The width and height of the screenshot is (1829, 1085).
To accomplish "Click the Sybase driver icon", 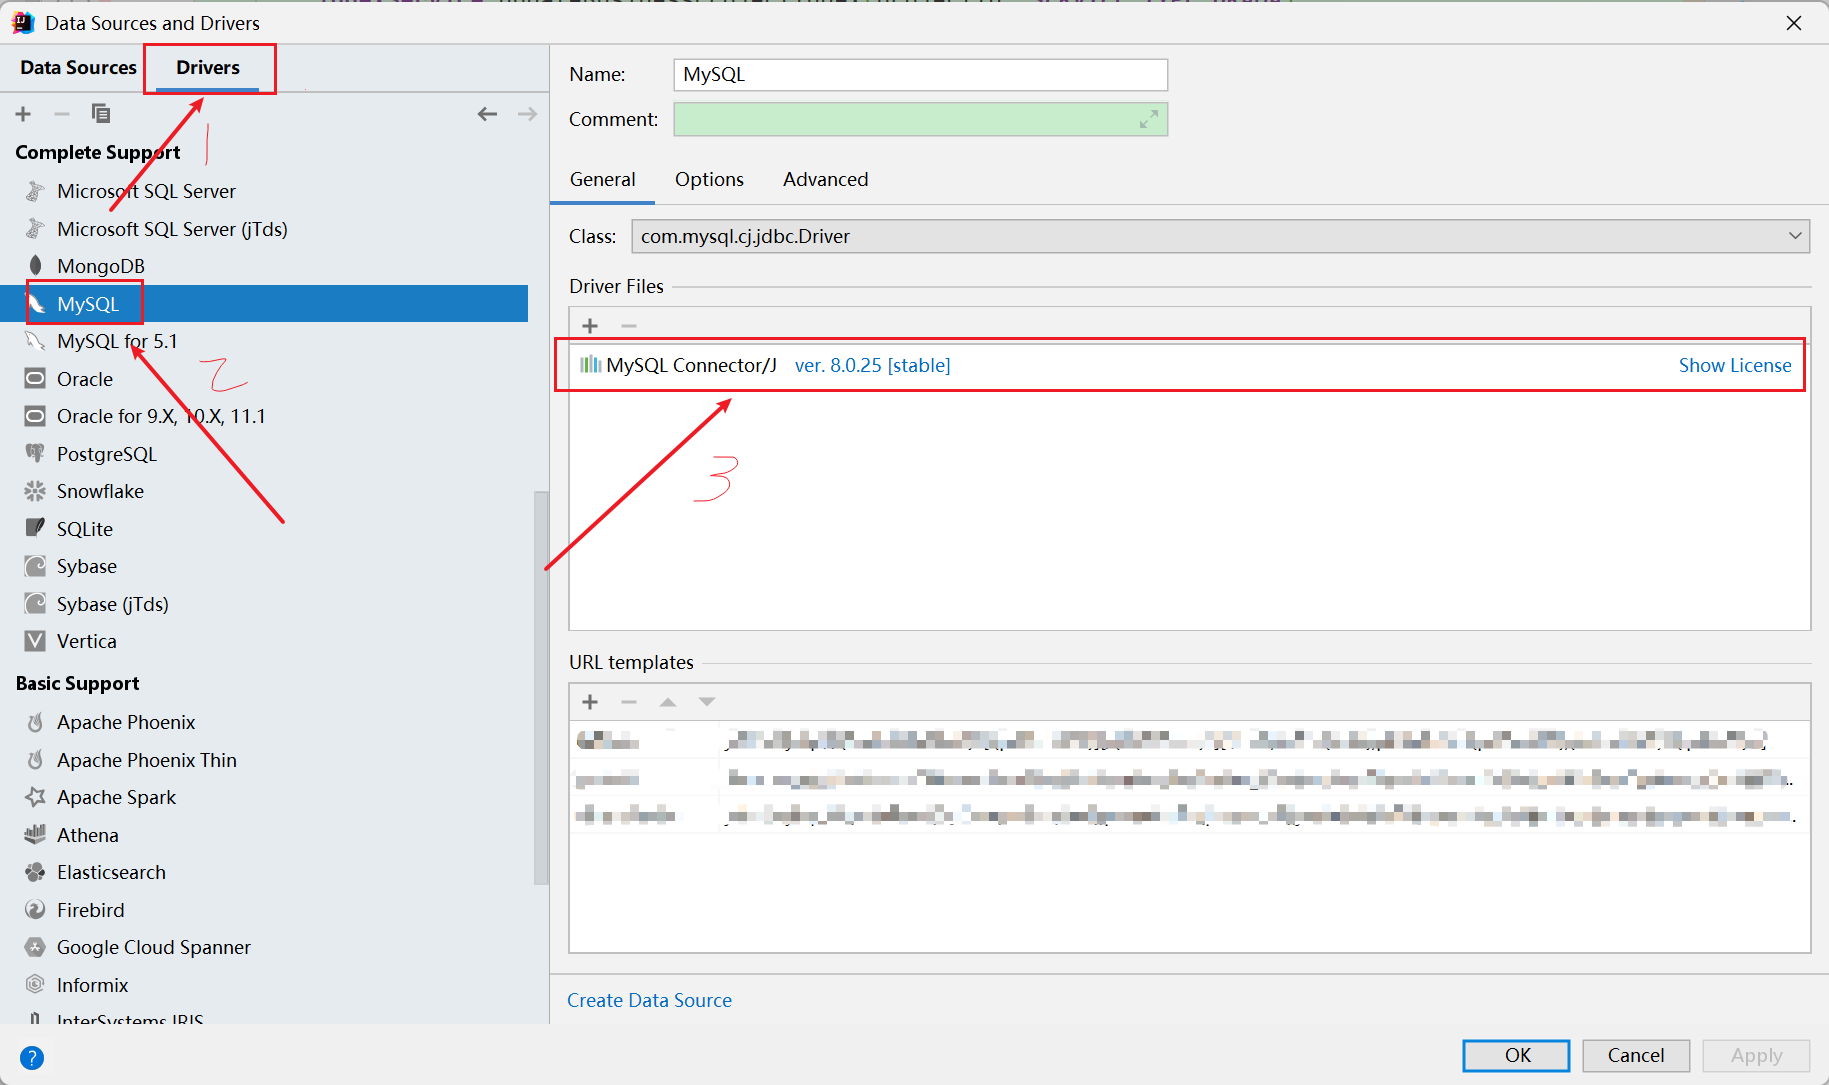I will click(x=35, y=566).
